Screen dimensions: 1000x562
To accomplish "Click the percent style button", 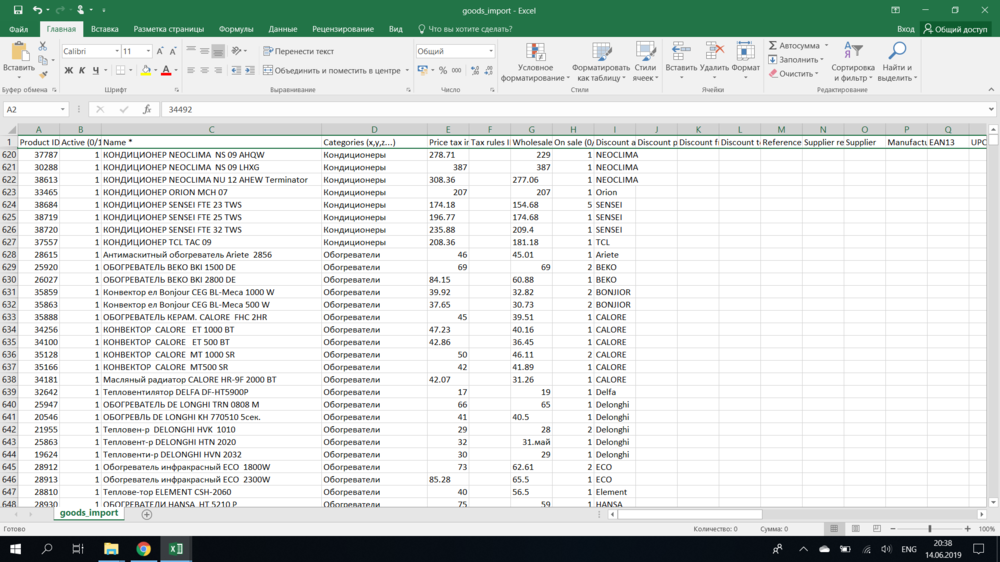I will 442,71.
